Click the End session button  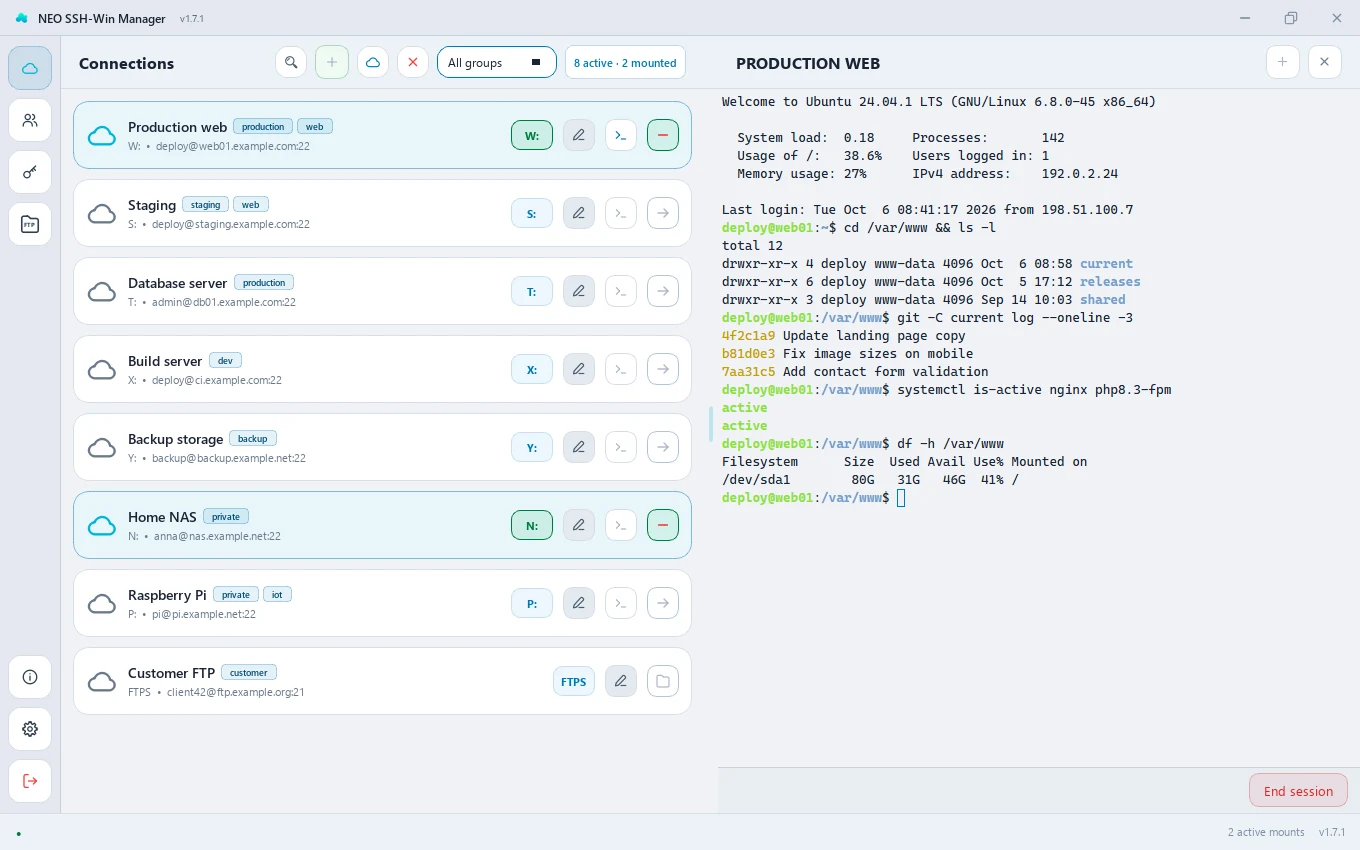[x=1298, y=790]
